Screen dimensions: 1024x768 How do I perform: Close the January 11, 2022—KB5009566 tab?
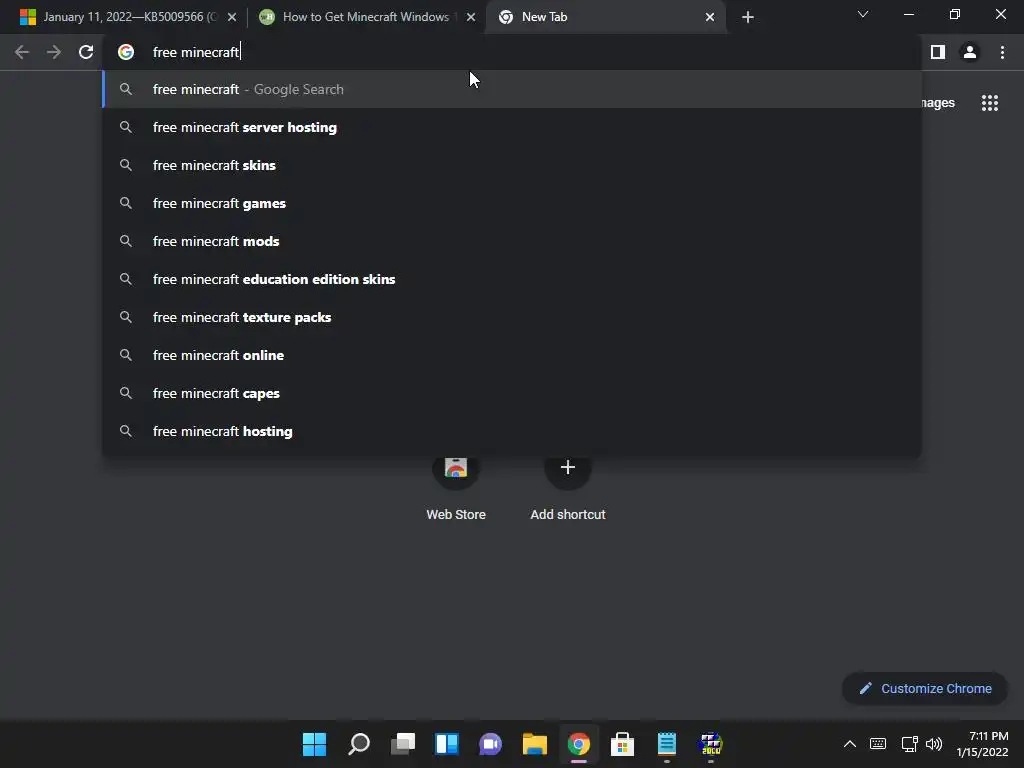[x=232, y=17]
